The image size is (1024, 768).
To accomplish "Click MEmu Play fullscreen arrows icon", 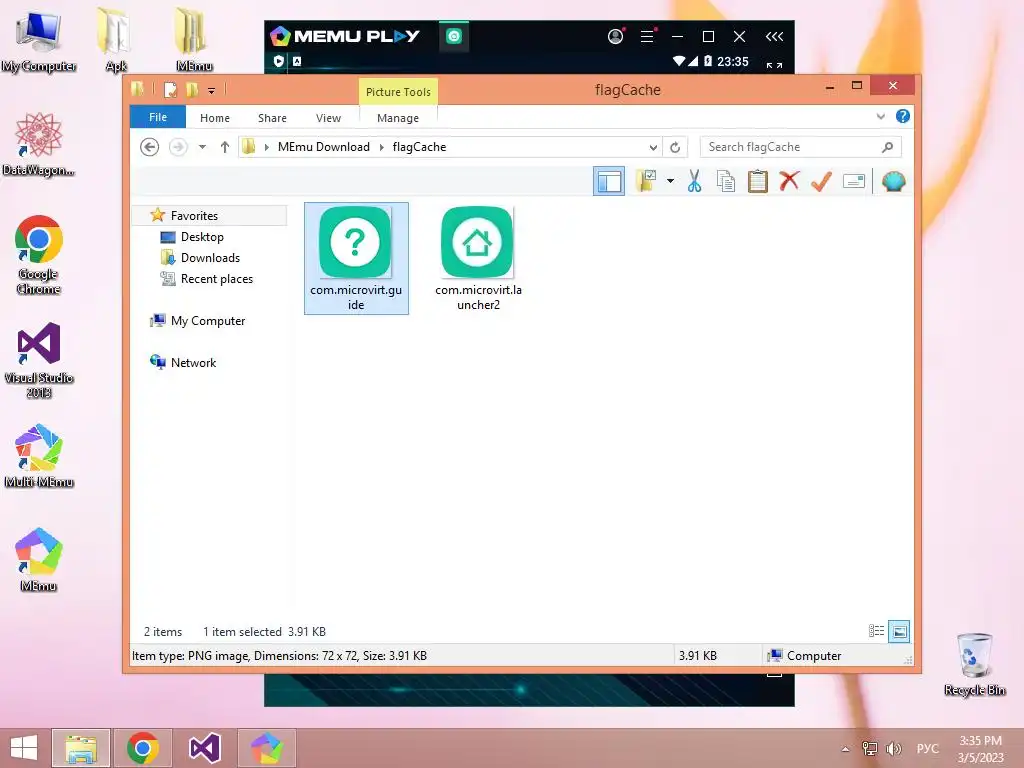I will click(x=775, y=65).
